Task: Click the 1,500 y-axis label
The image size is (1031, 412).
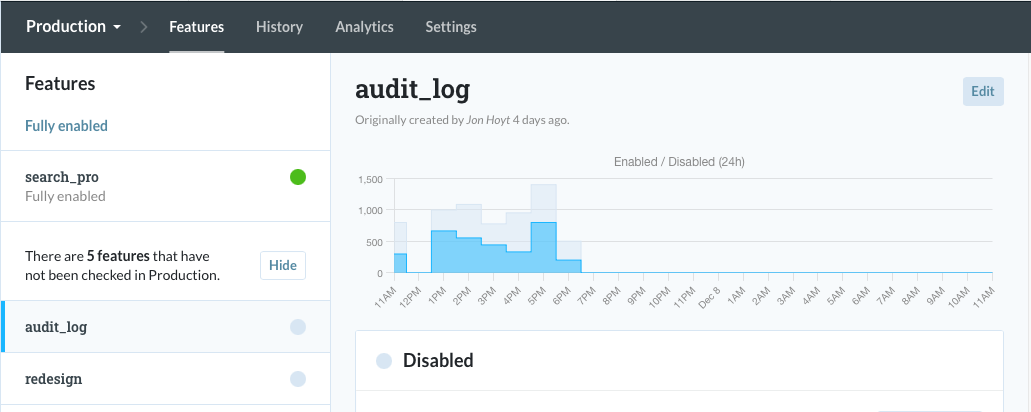Action: tap(371, 179)
